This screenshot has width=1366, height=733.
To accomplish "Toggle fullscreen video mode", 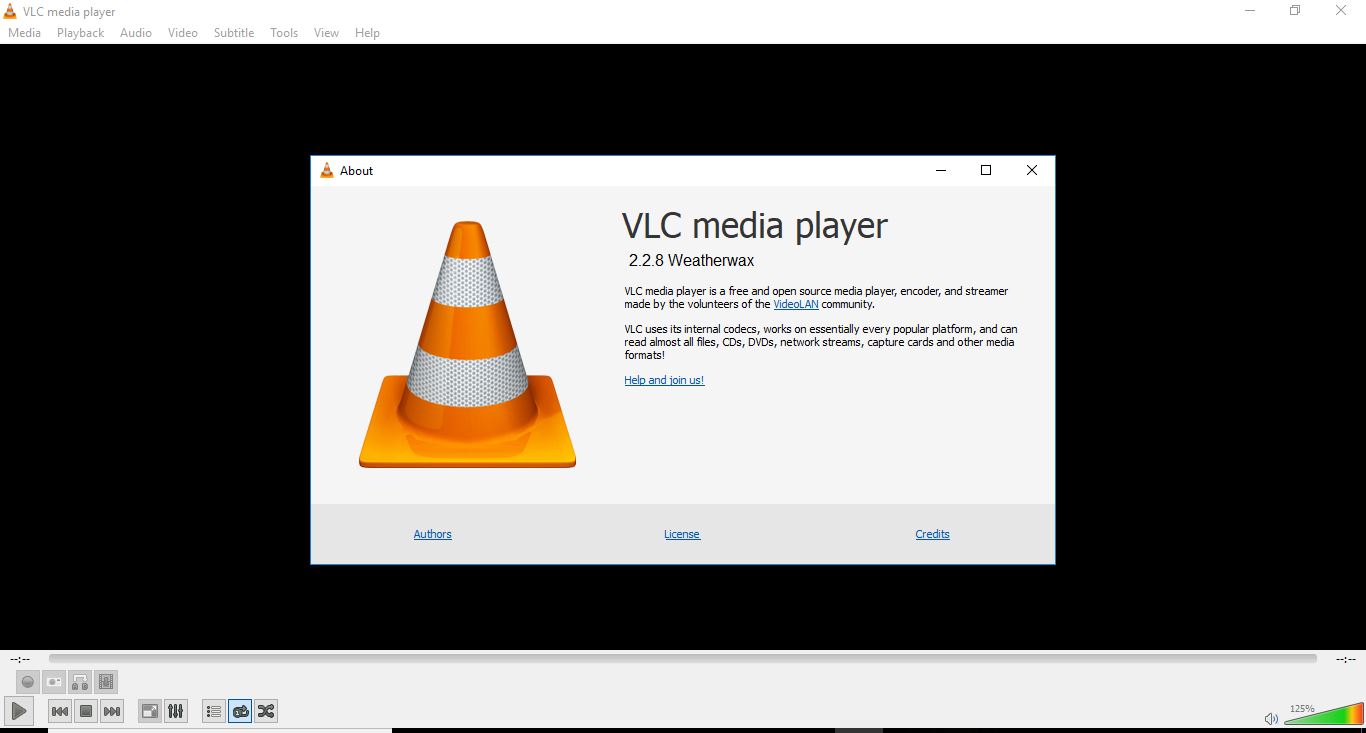I will [148, 711].
